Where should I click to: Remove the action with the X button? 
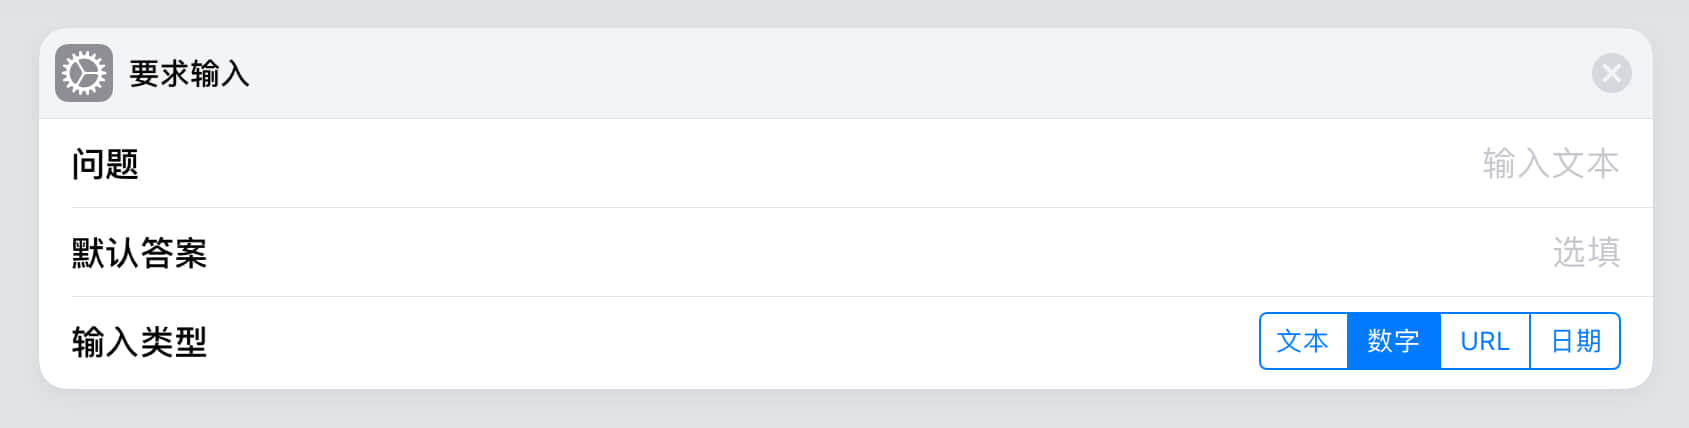tap(1611, 73)
